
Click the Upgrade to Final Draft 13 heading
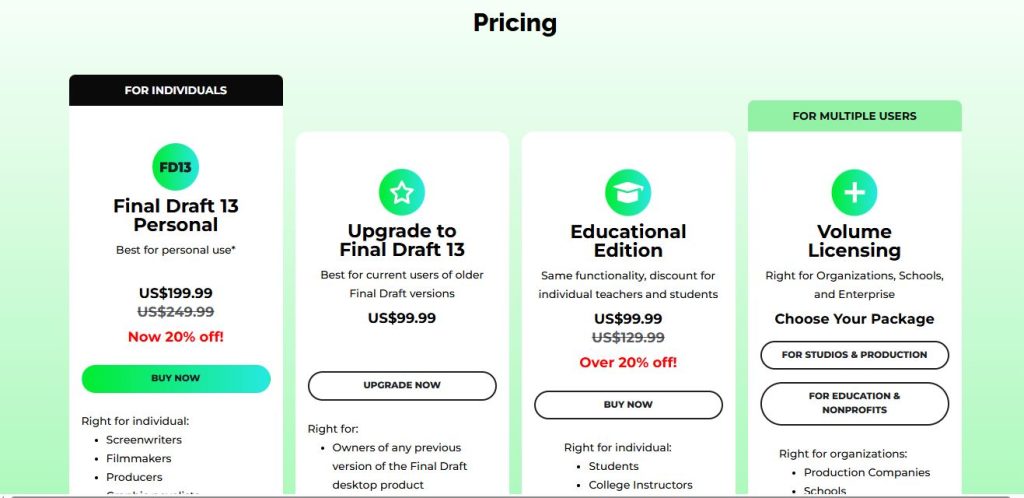click(402, 240)
